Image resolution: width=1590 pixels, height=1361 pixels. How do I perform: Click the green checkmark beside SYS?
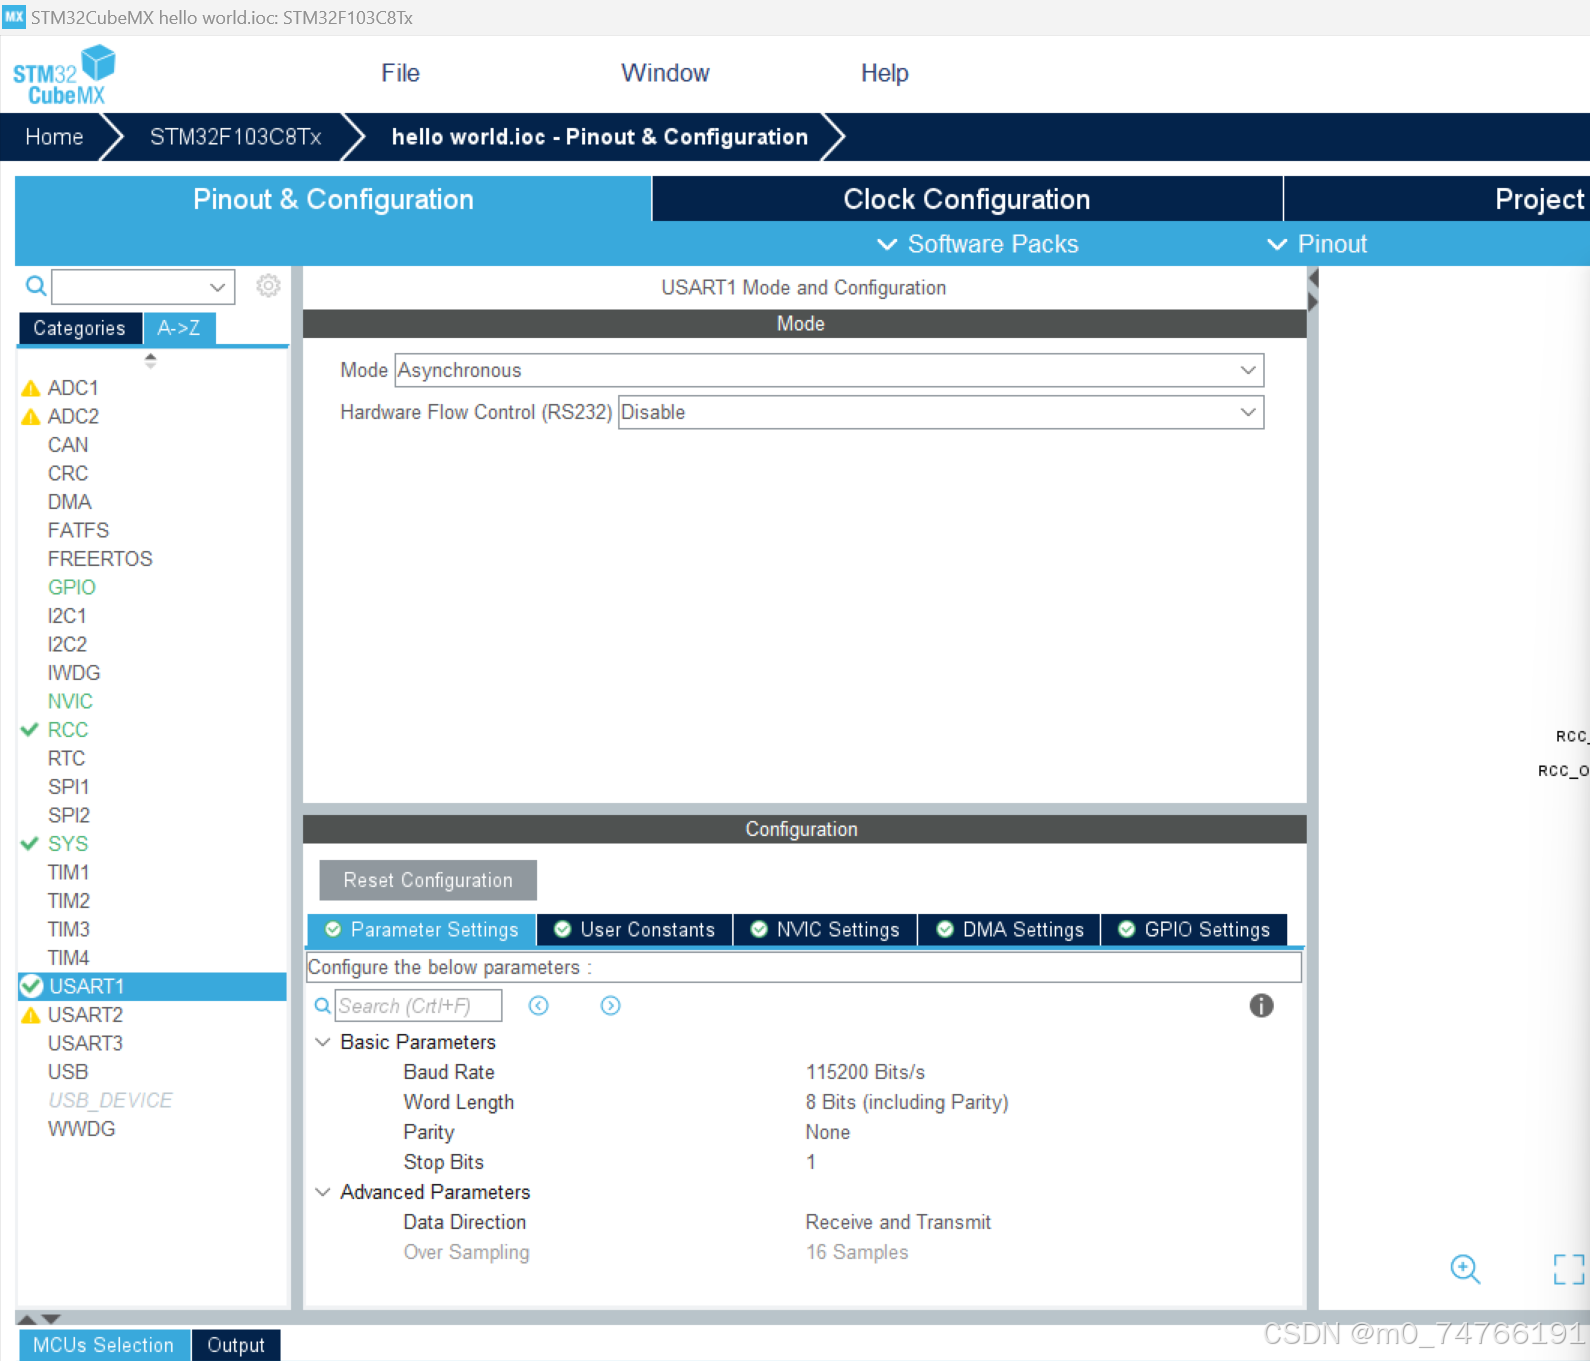(x=30, y=844)
